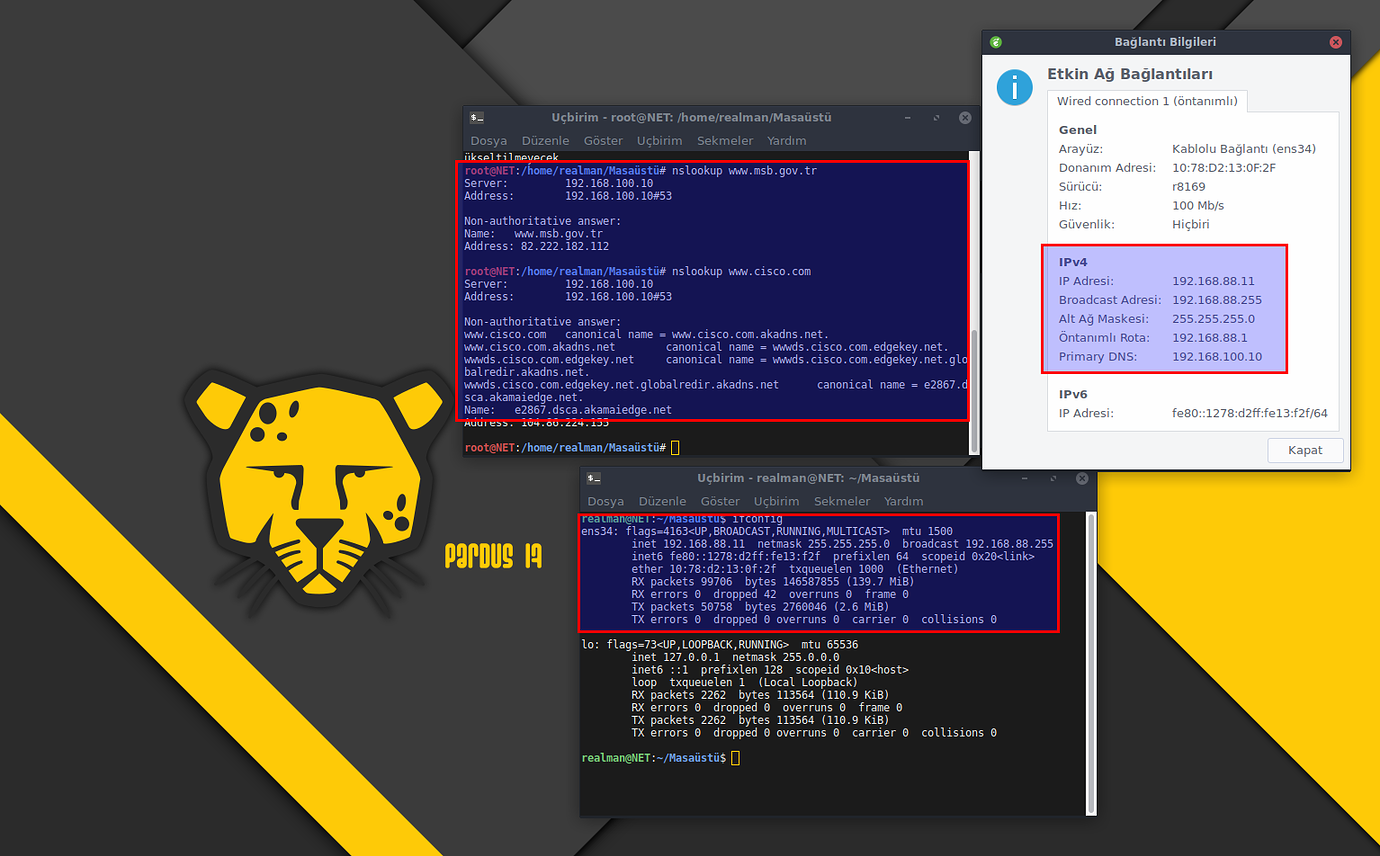Image resolution: width=1380 pixels, height=856 pixels.
Task: Open Yardım menu in realman terminal
Action: (903, 501)
